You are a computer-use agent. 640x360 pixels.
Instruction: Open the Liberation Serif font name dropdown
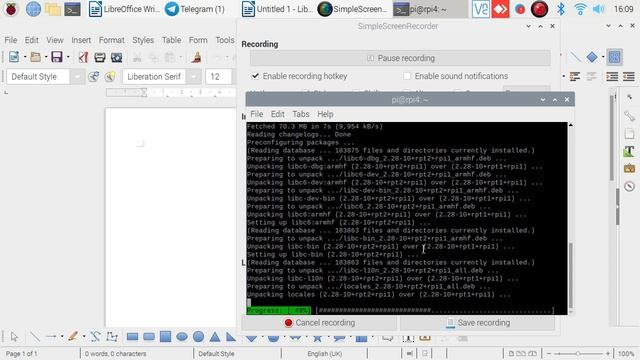(194, 77)
